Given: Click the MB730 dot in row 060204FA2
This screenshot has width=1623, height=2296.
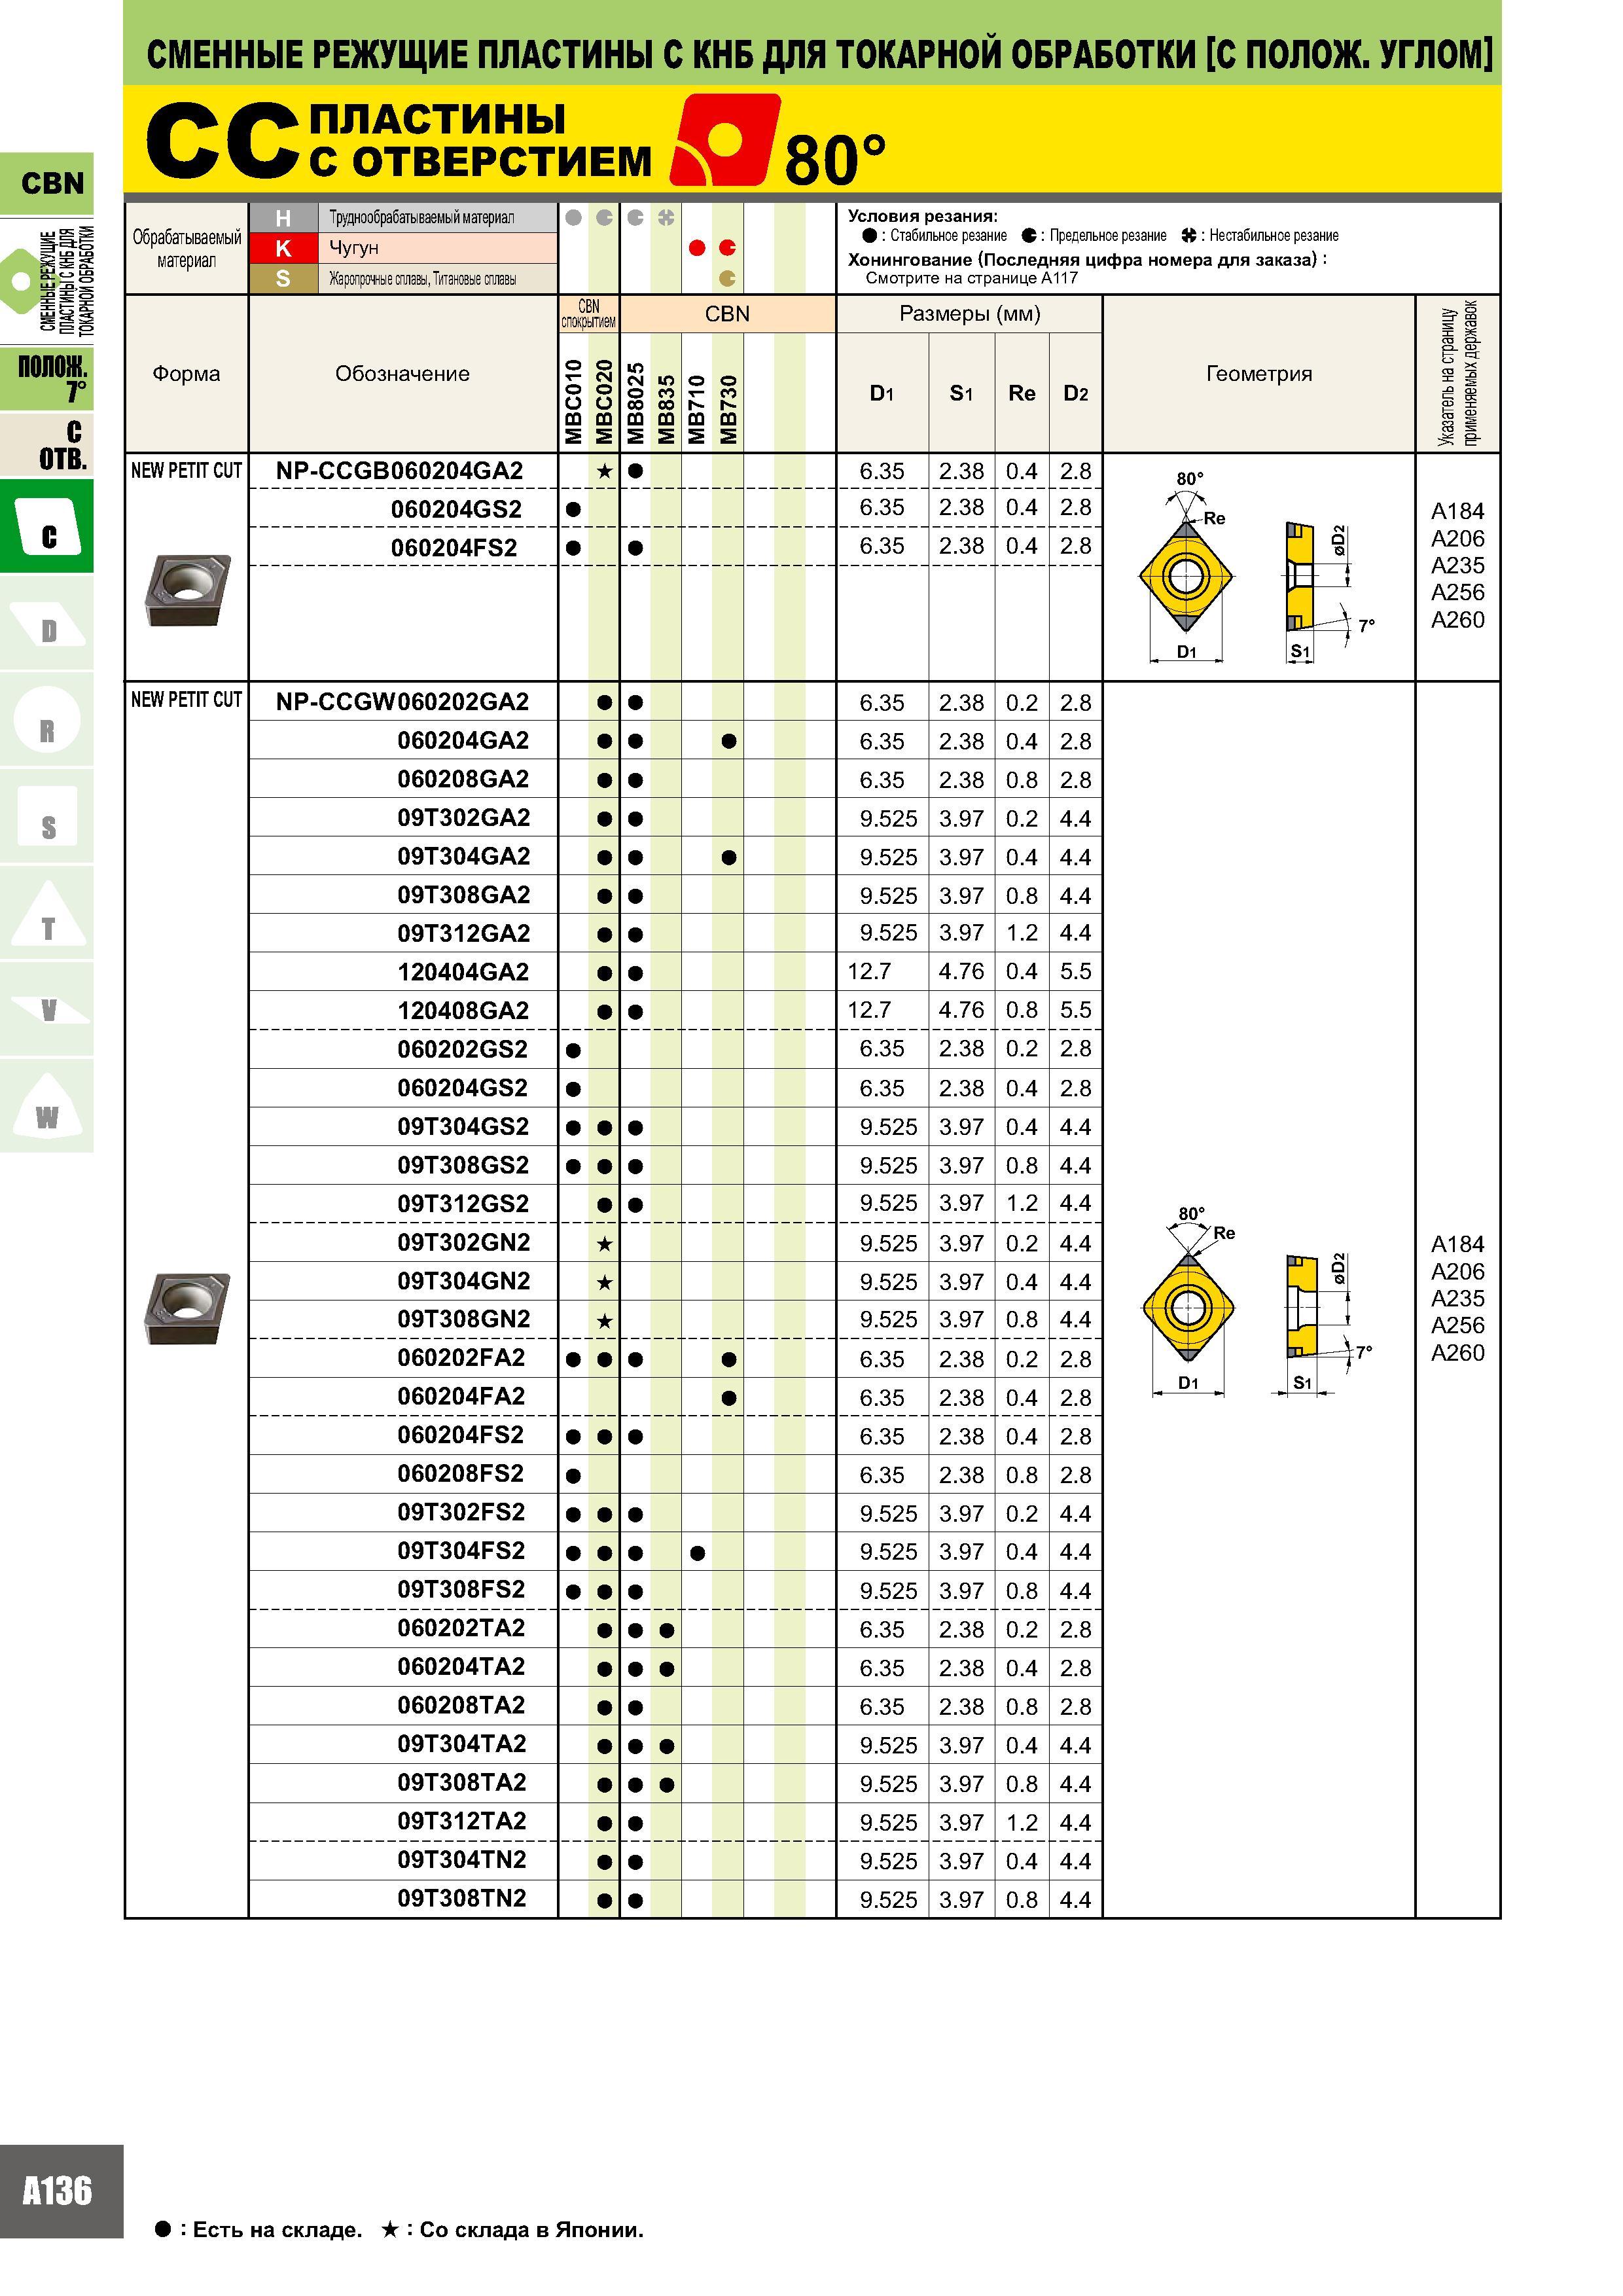Looking at the screenshot, I should [x=729, y=1398].
